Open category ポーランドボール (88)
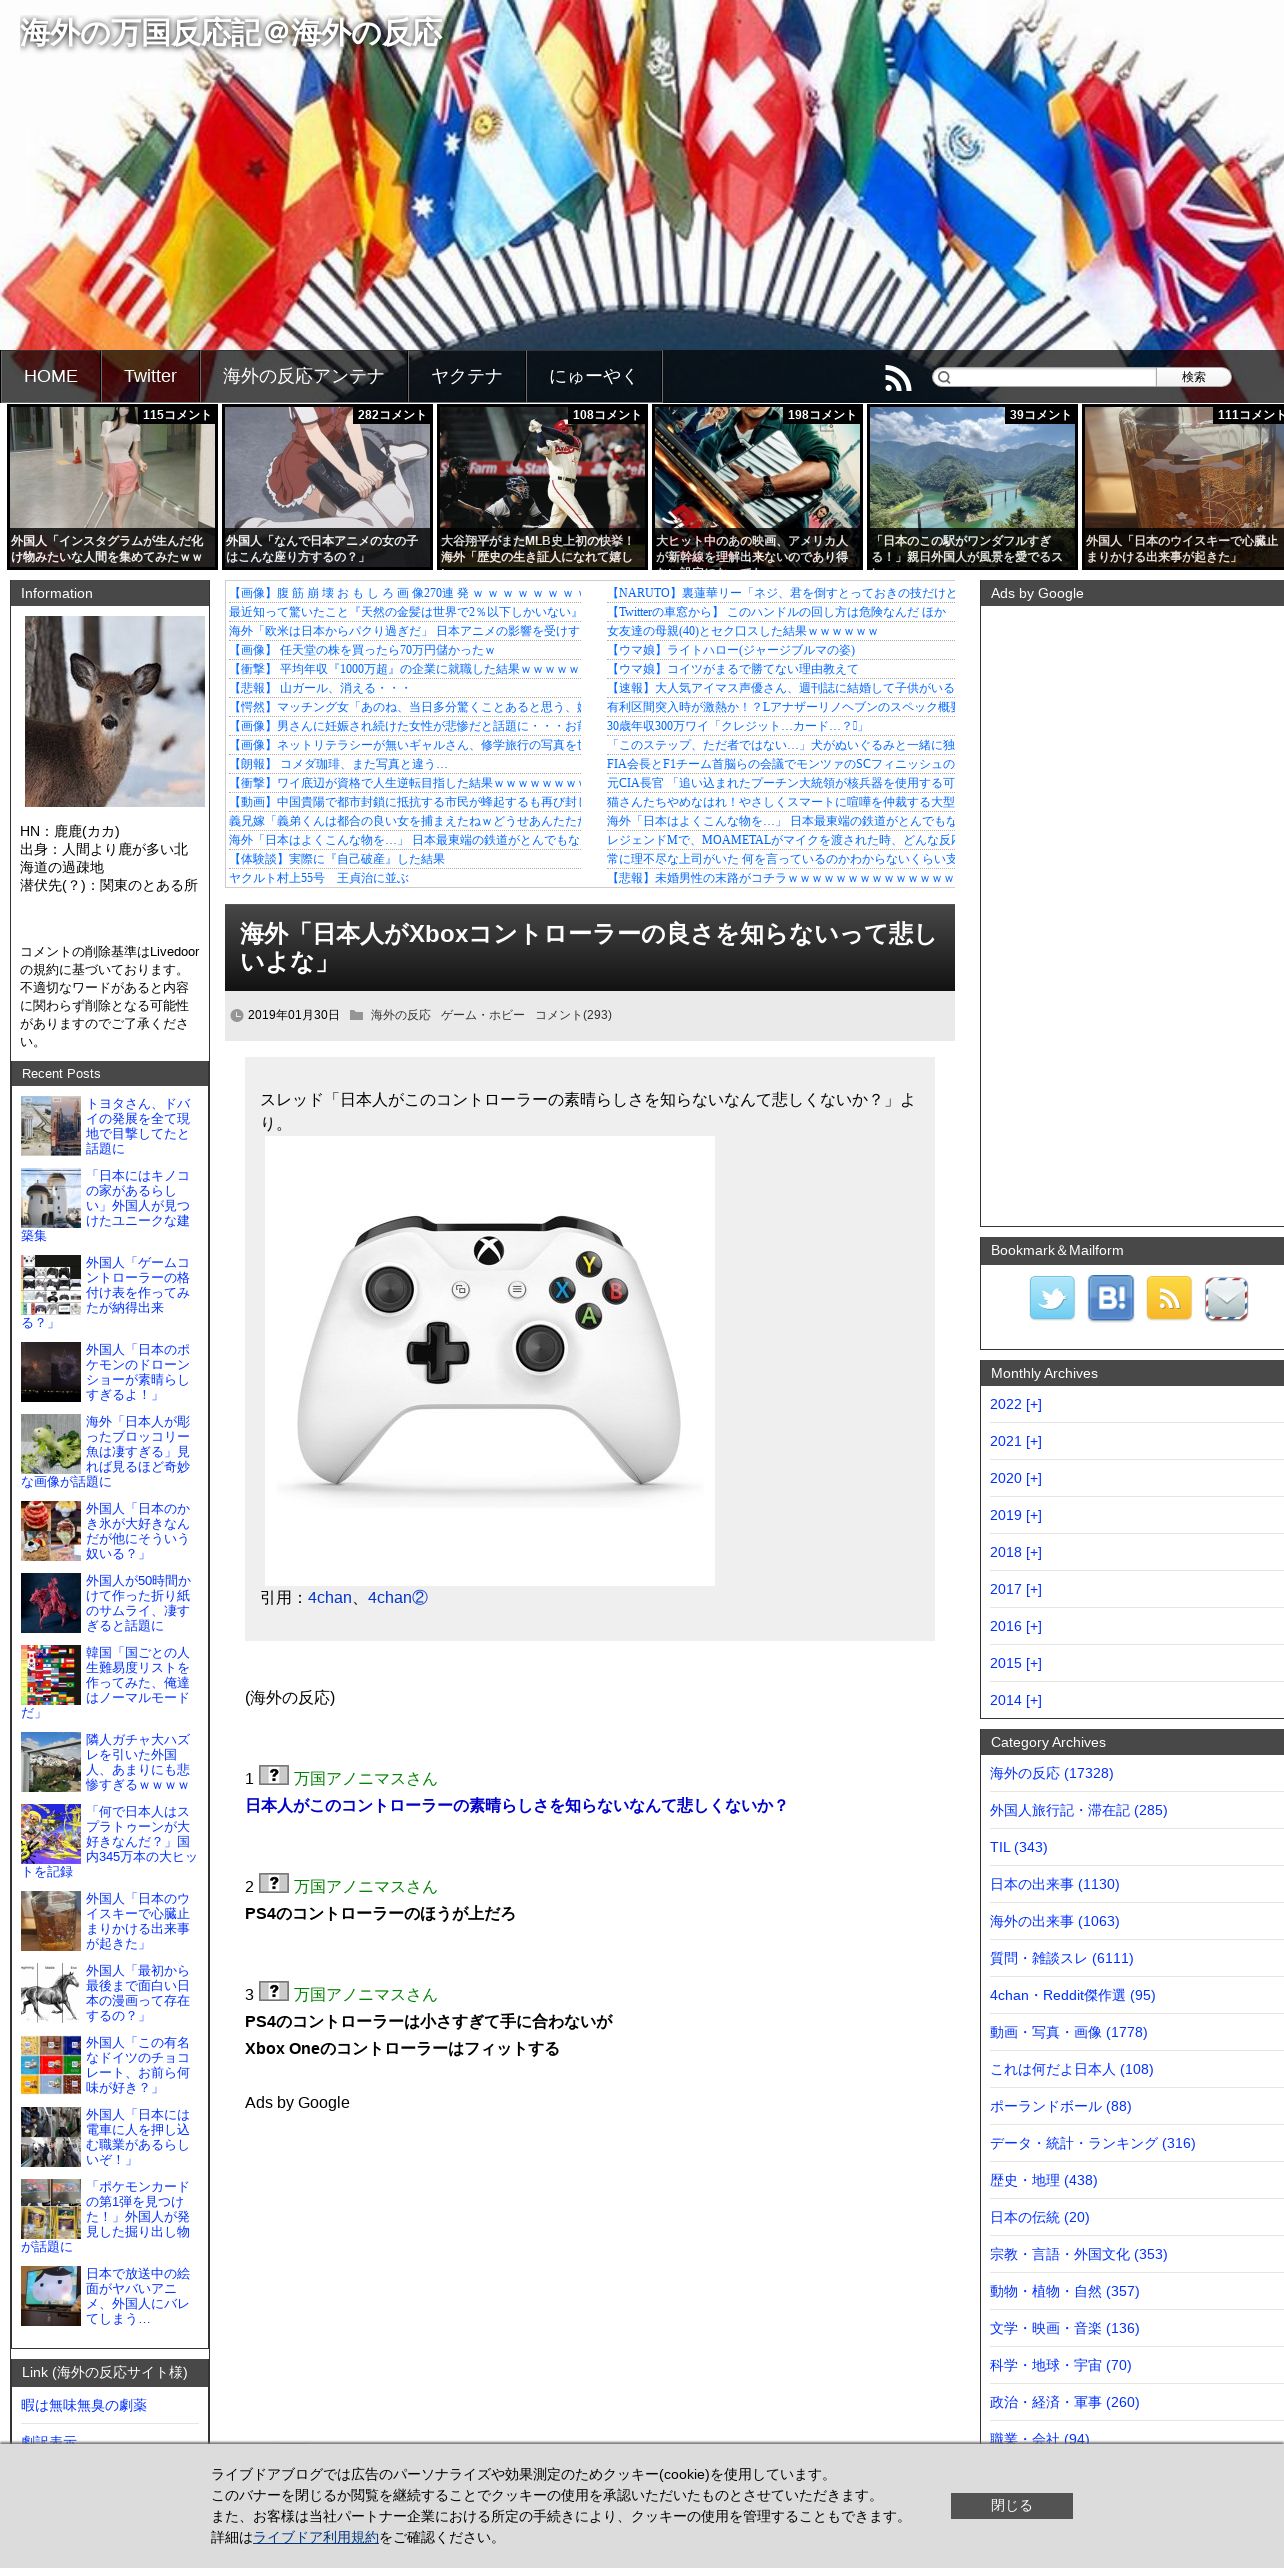 (x=1060, y=2106)
